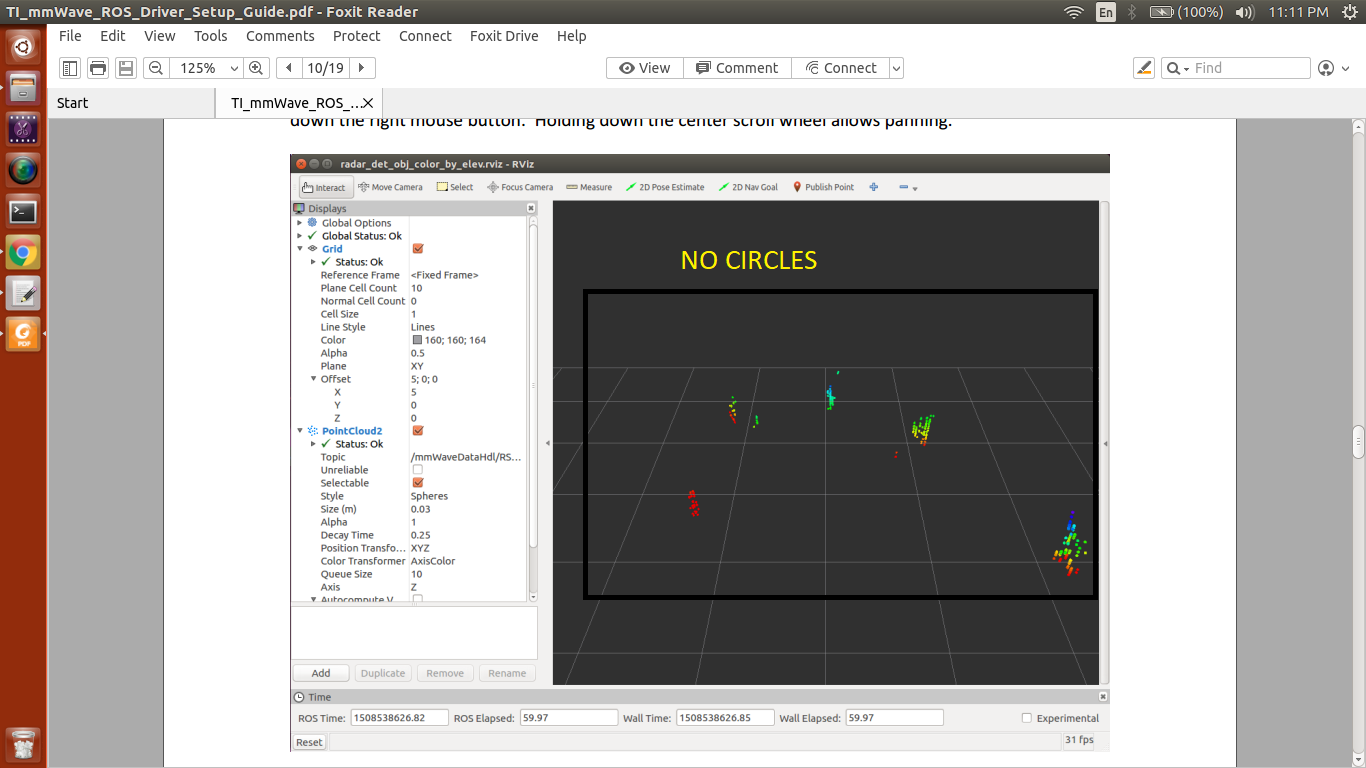Open the Ubuntu Dash launcher
The width and height of the screenshot is (1366, 768).
[x=23, y=46]
